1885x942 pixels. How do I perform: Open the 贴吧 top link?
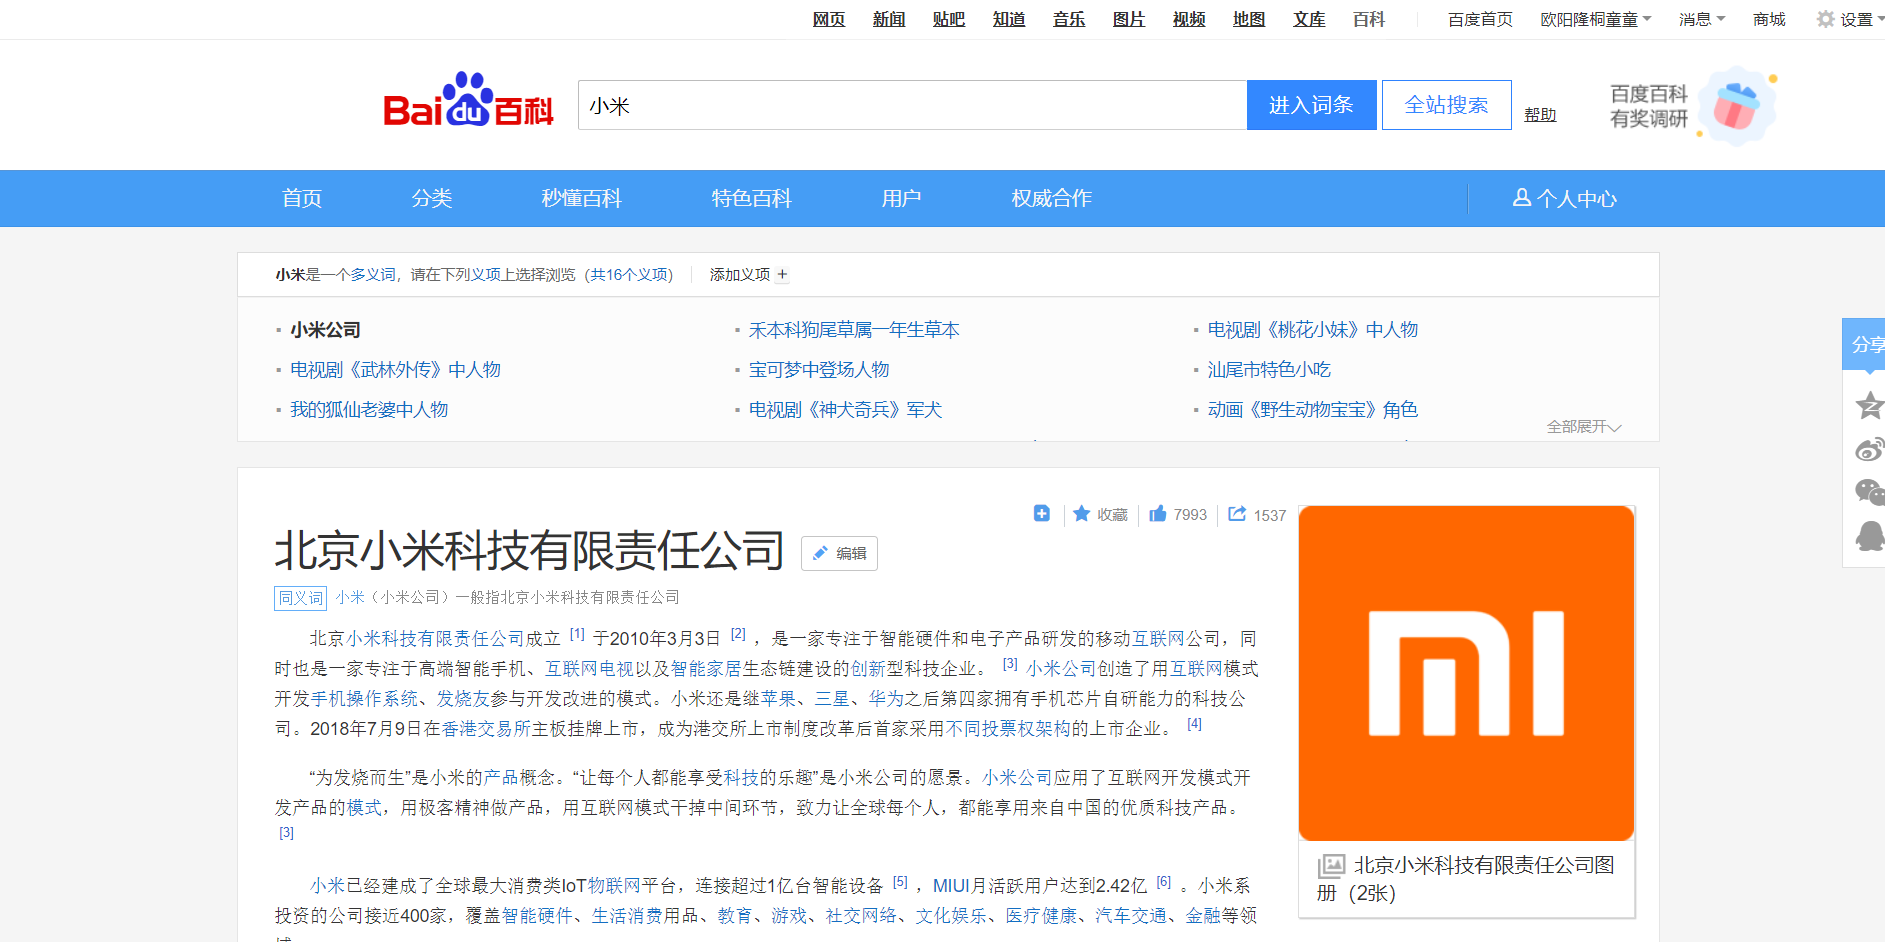[x=949, y=19]
